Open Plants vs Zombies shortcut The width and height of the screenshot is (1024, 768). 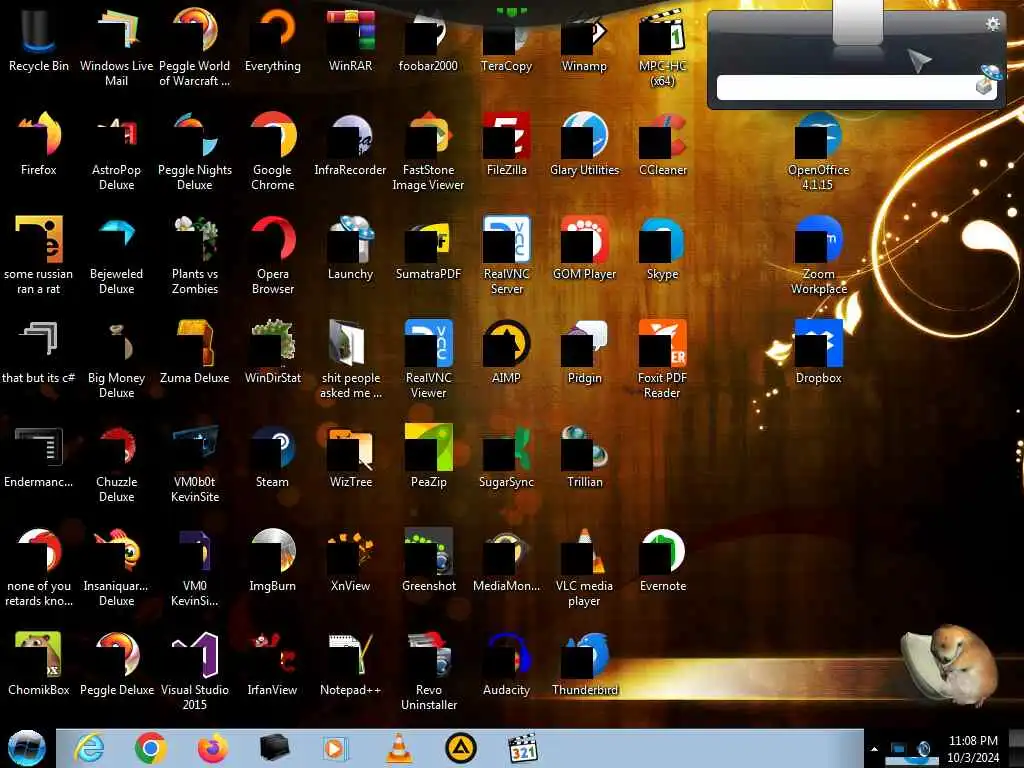coord(195,255)
